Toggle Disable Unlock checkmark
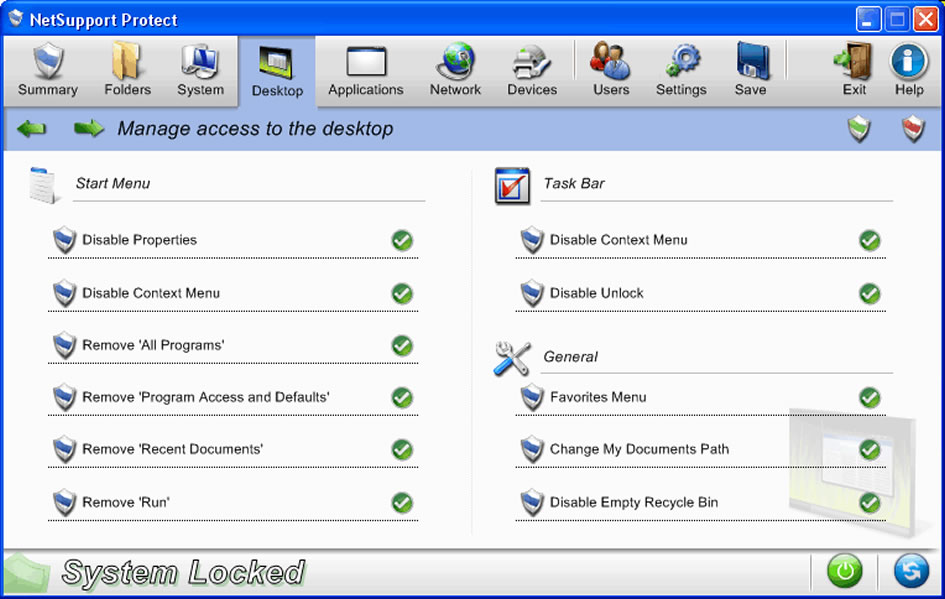The width and height of the screenshot is (945, 599). point(870,293)
